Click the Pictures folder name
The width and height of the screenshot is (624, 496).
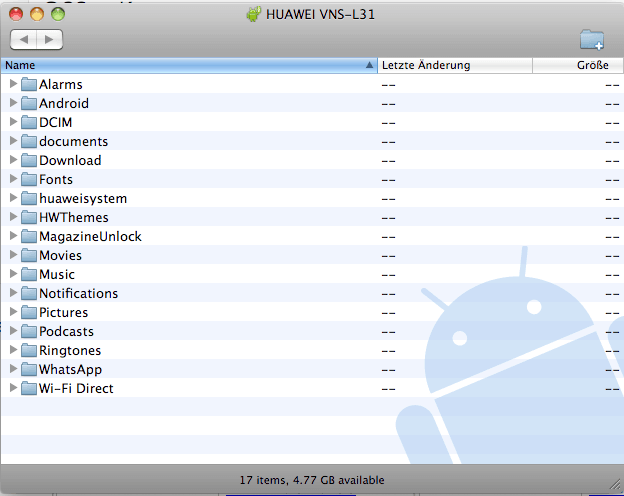[x=64, y=312]
